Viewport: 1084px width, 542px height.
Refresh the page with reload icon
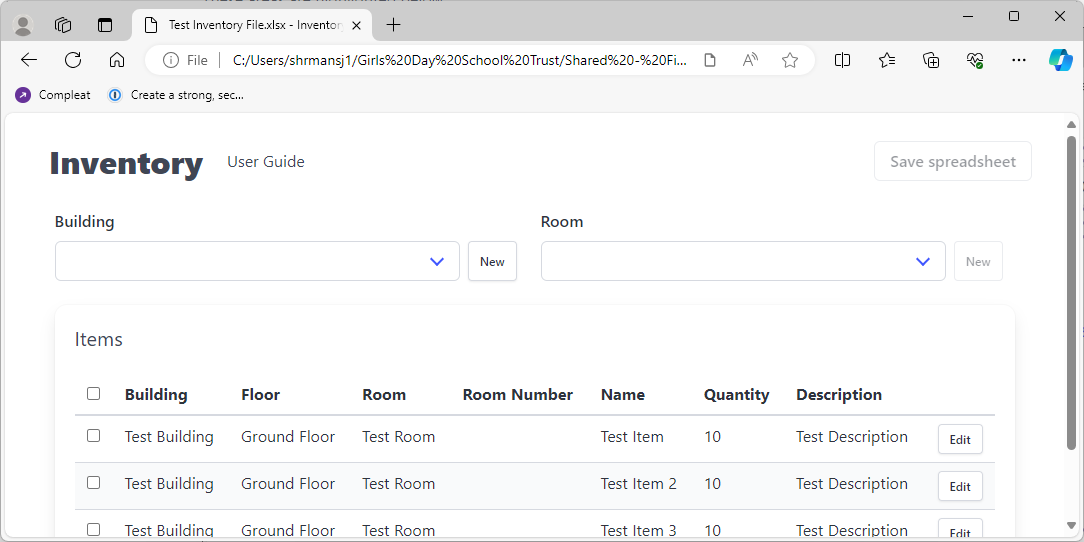pos(73,60)
